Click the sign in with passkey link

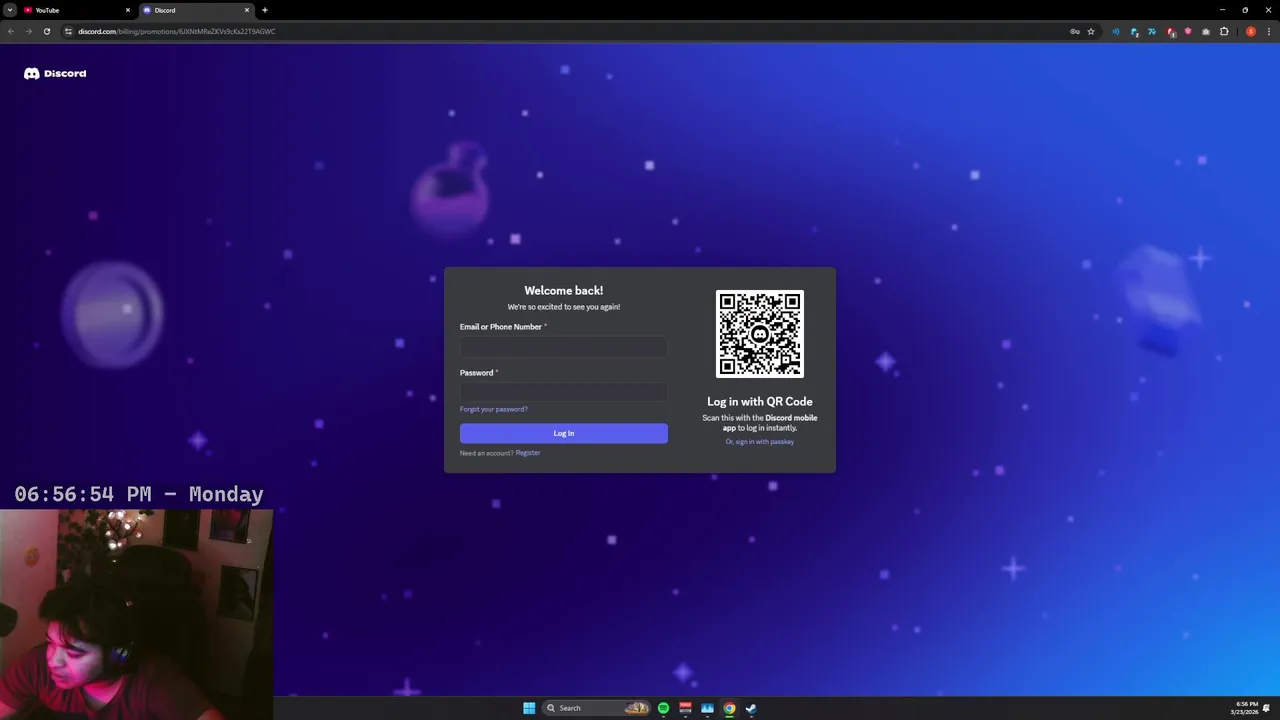point(760,442)
